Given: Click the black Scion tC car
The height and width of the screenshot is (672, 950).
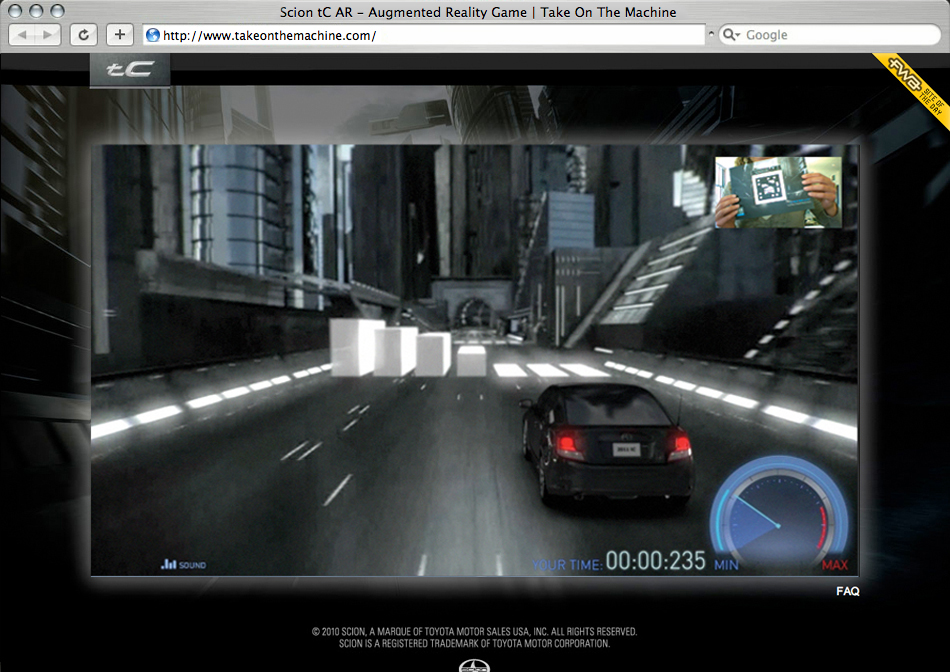Looking at the screenshot, I should click(x=606, y=440).
